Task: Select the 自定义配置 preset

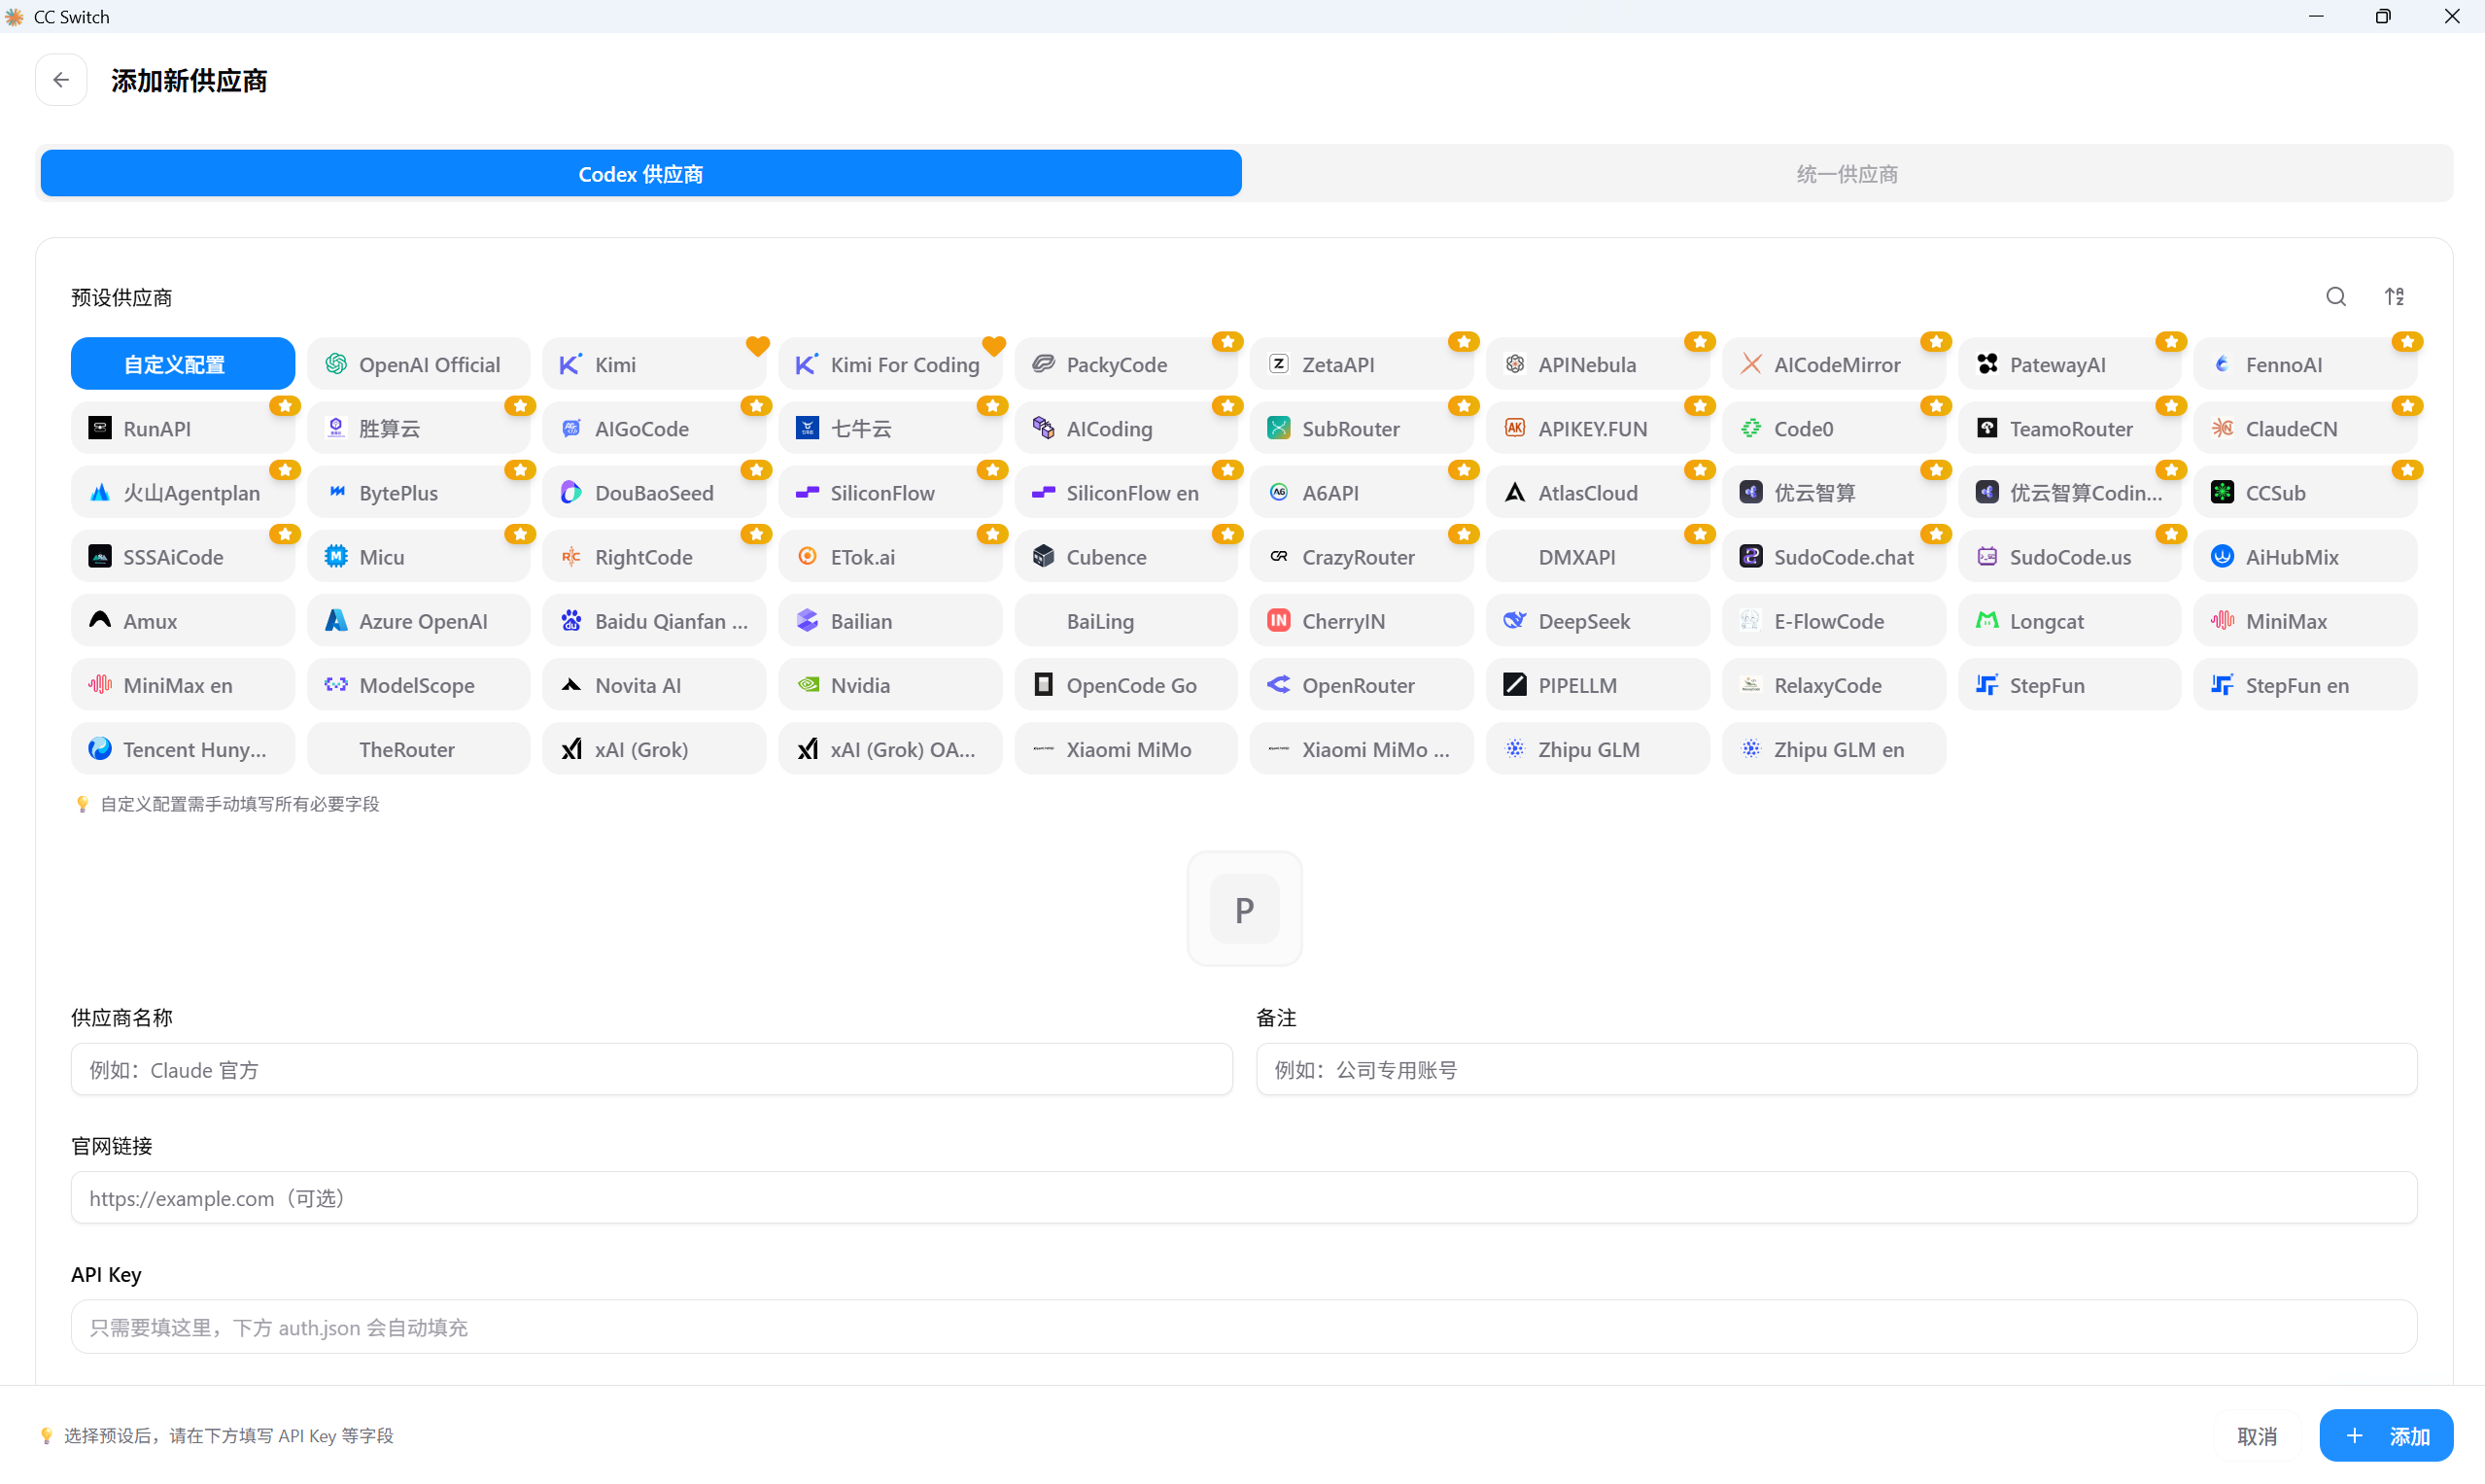Action: 183,364
